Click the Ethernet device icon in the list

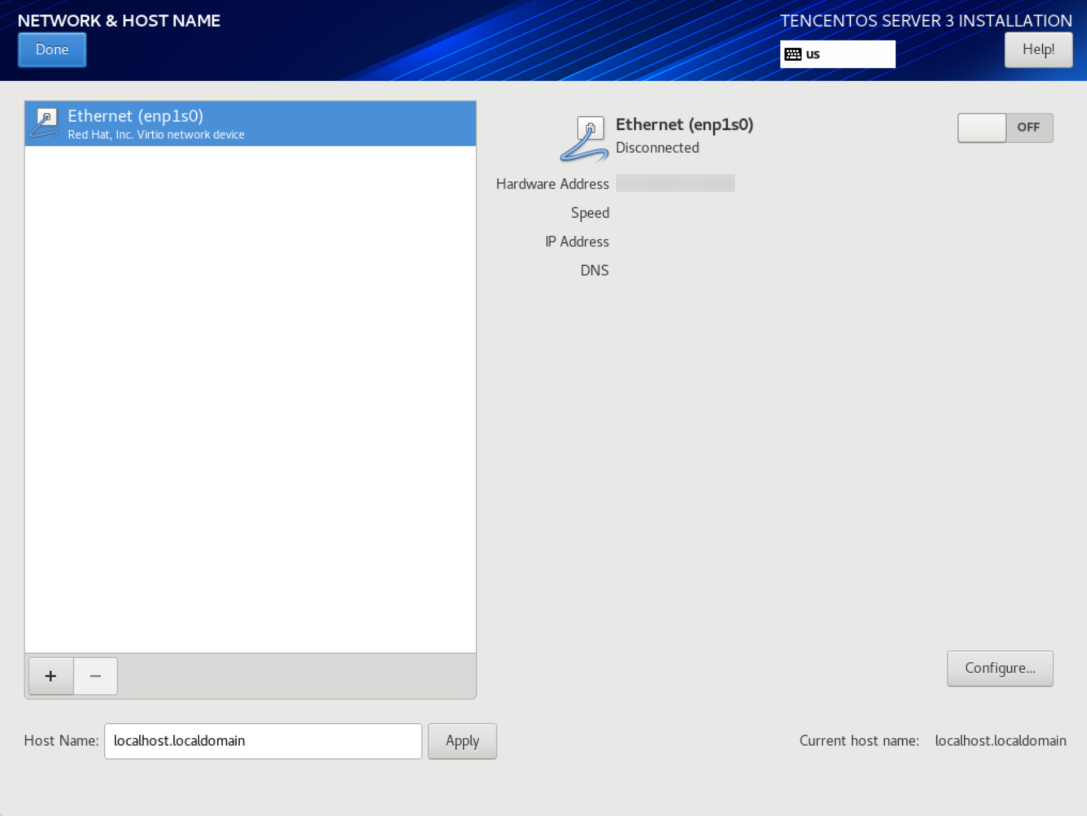point(45,123)
